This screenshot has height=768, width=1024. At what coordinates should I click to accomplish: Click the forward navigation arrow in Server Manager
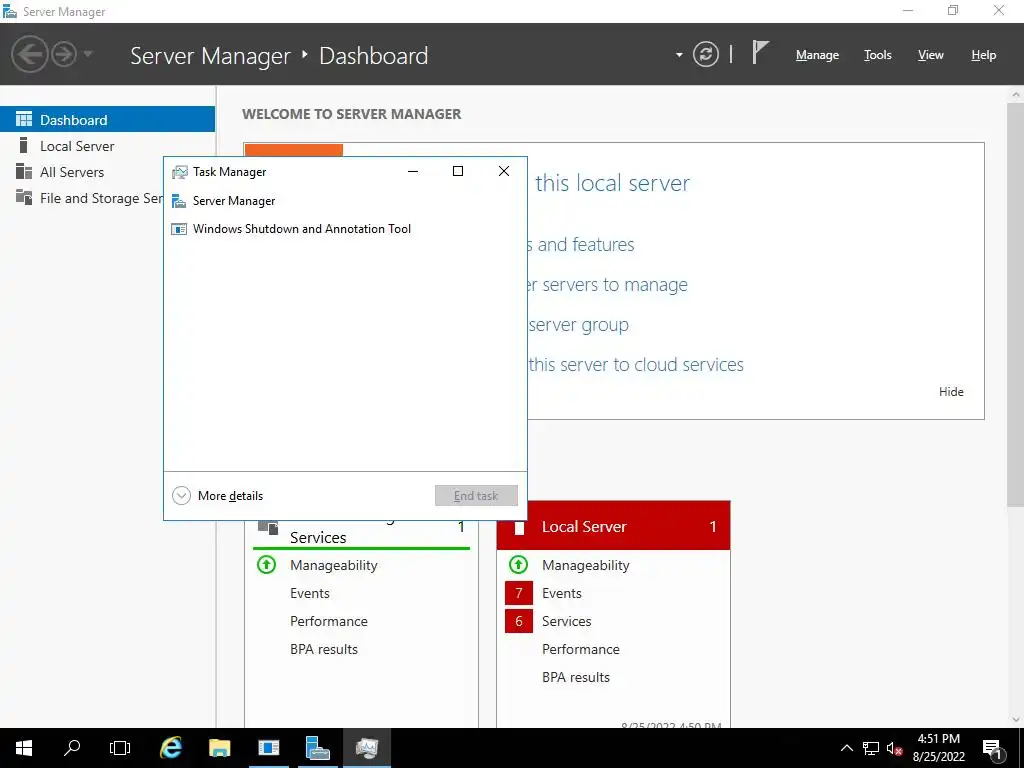click(63, 54)
